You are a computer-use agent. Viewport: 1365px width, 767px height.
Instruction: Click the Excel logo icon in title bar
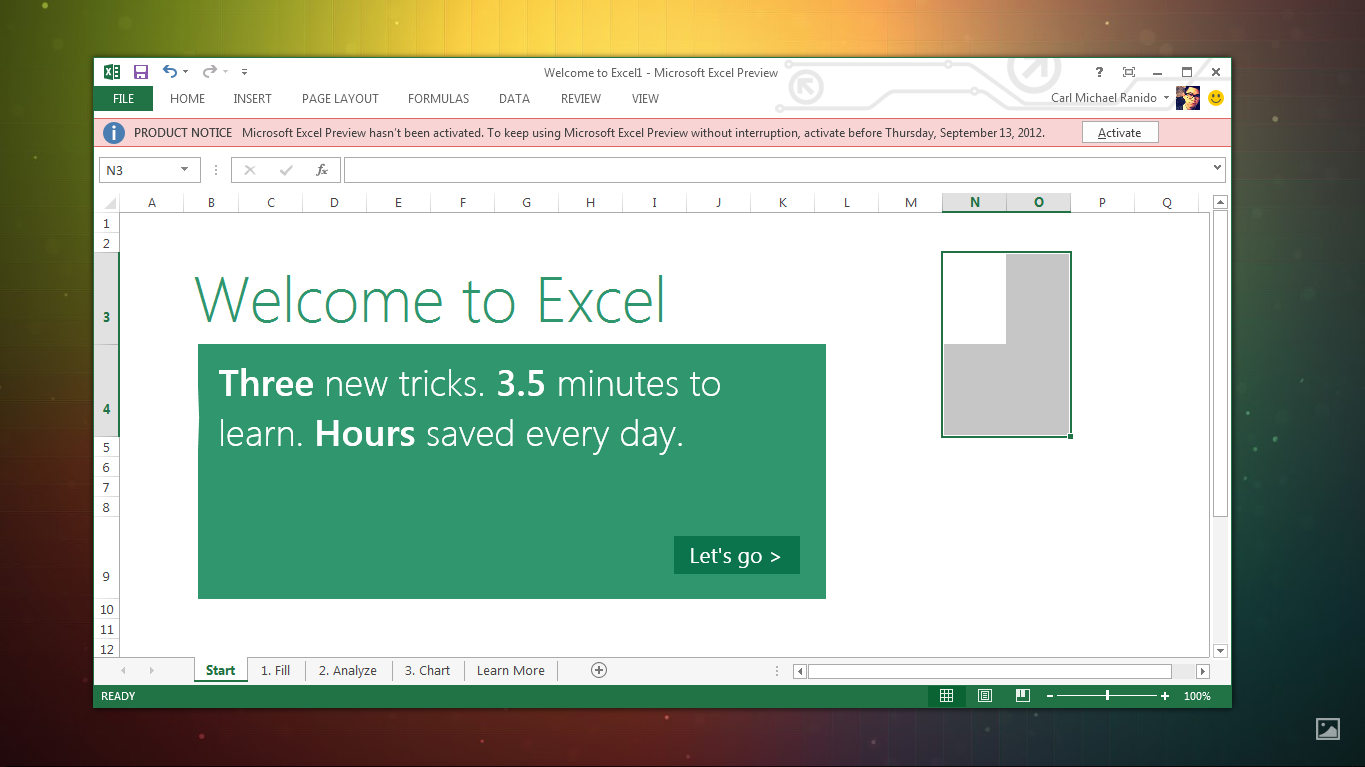point(112,72)
